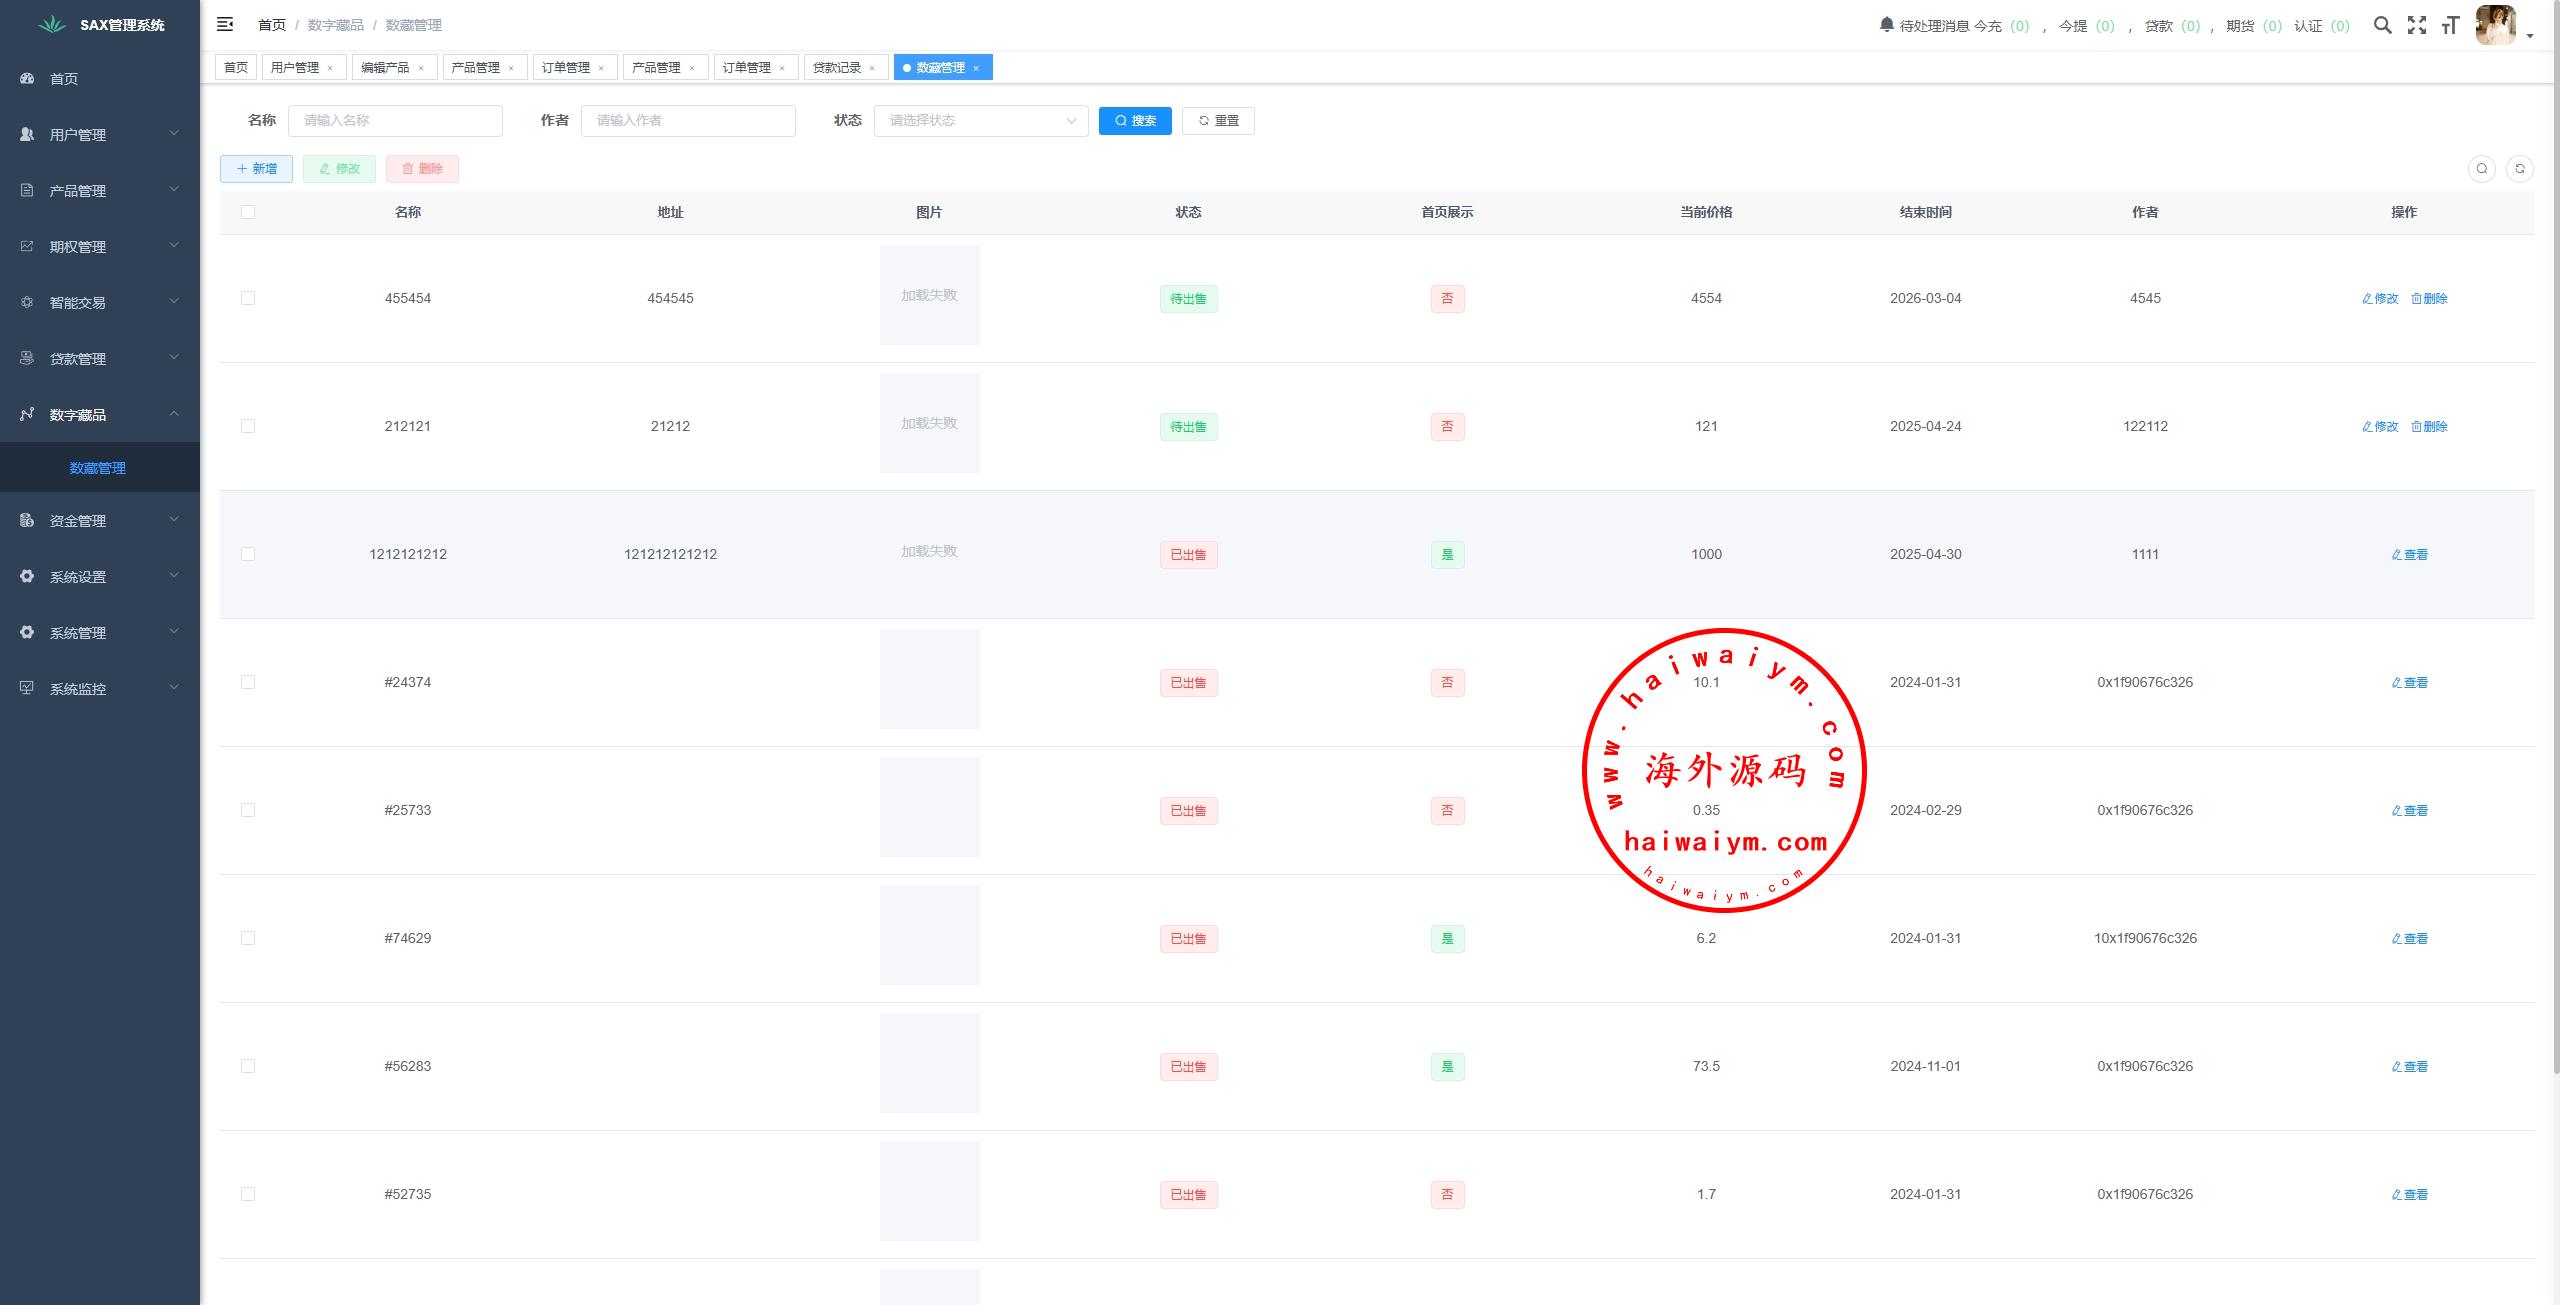
Task: Click the round refresh table icon
Action: [x=2520, y=169]
